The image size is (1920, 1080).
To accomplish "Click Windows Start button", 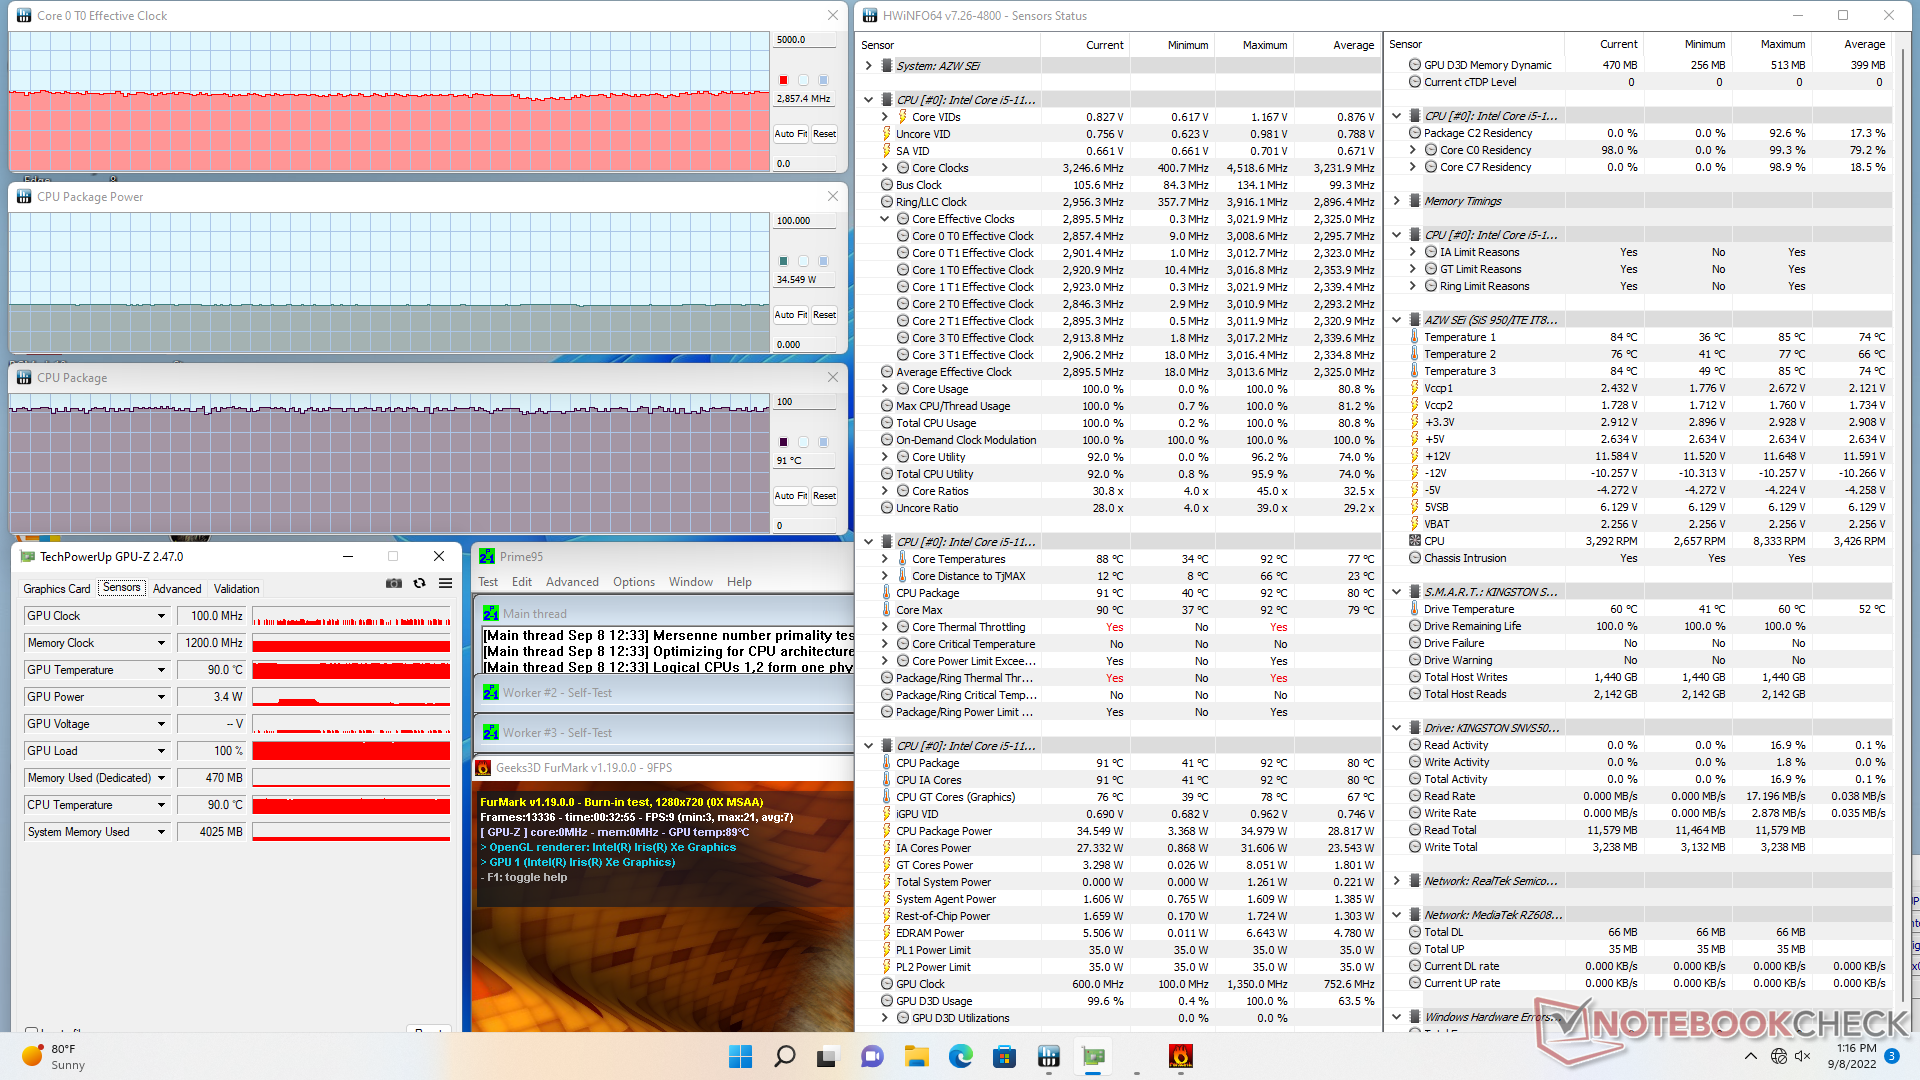I will click(740, 1056).
